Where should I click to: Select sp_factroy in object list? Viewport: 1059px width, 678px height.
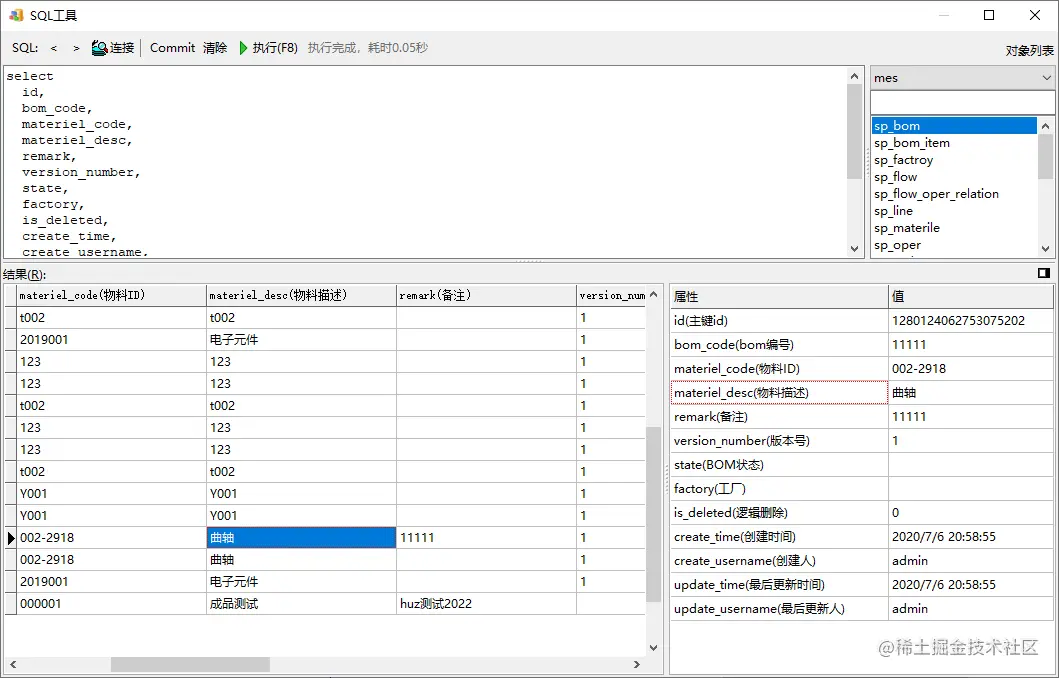tap(954, 160)
